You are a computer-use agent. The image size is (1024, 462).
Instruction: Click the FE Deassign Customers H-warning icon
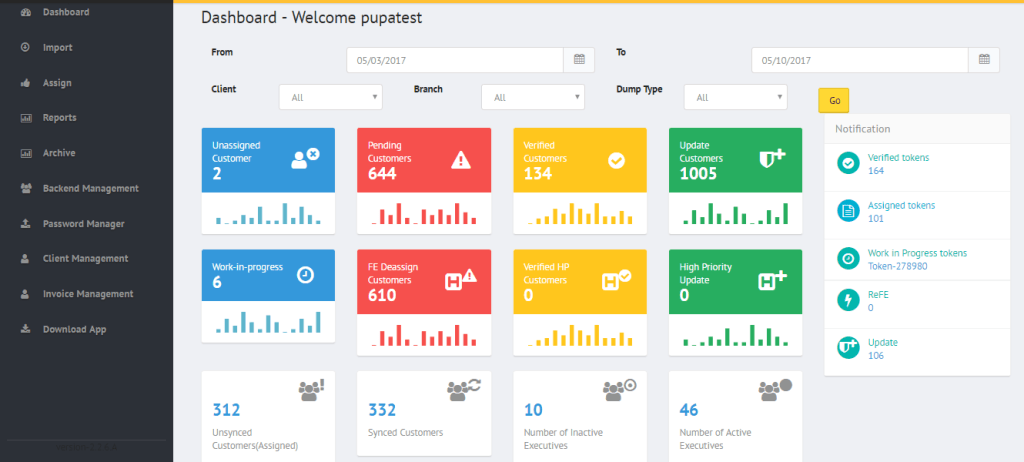[x=461, y=280]
